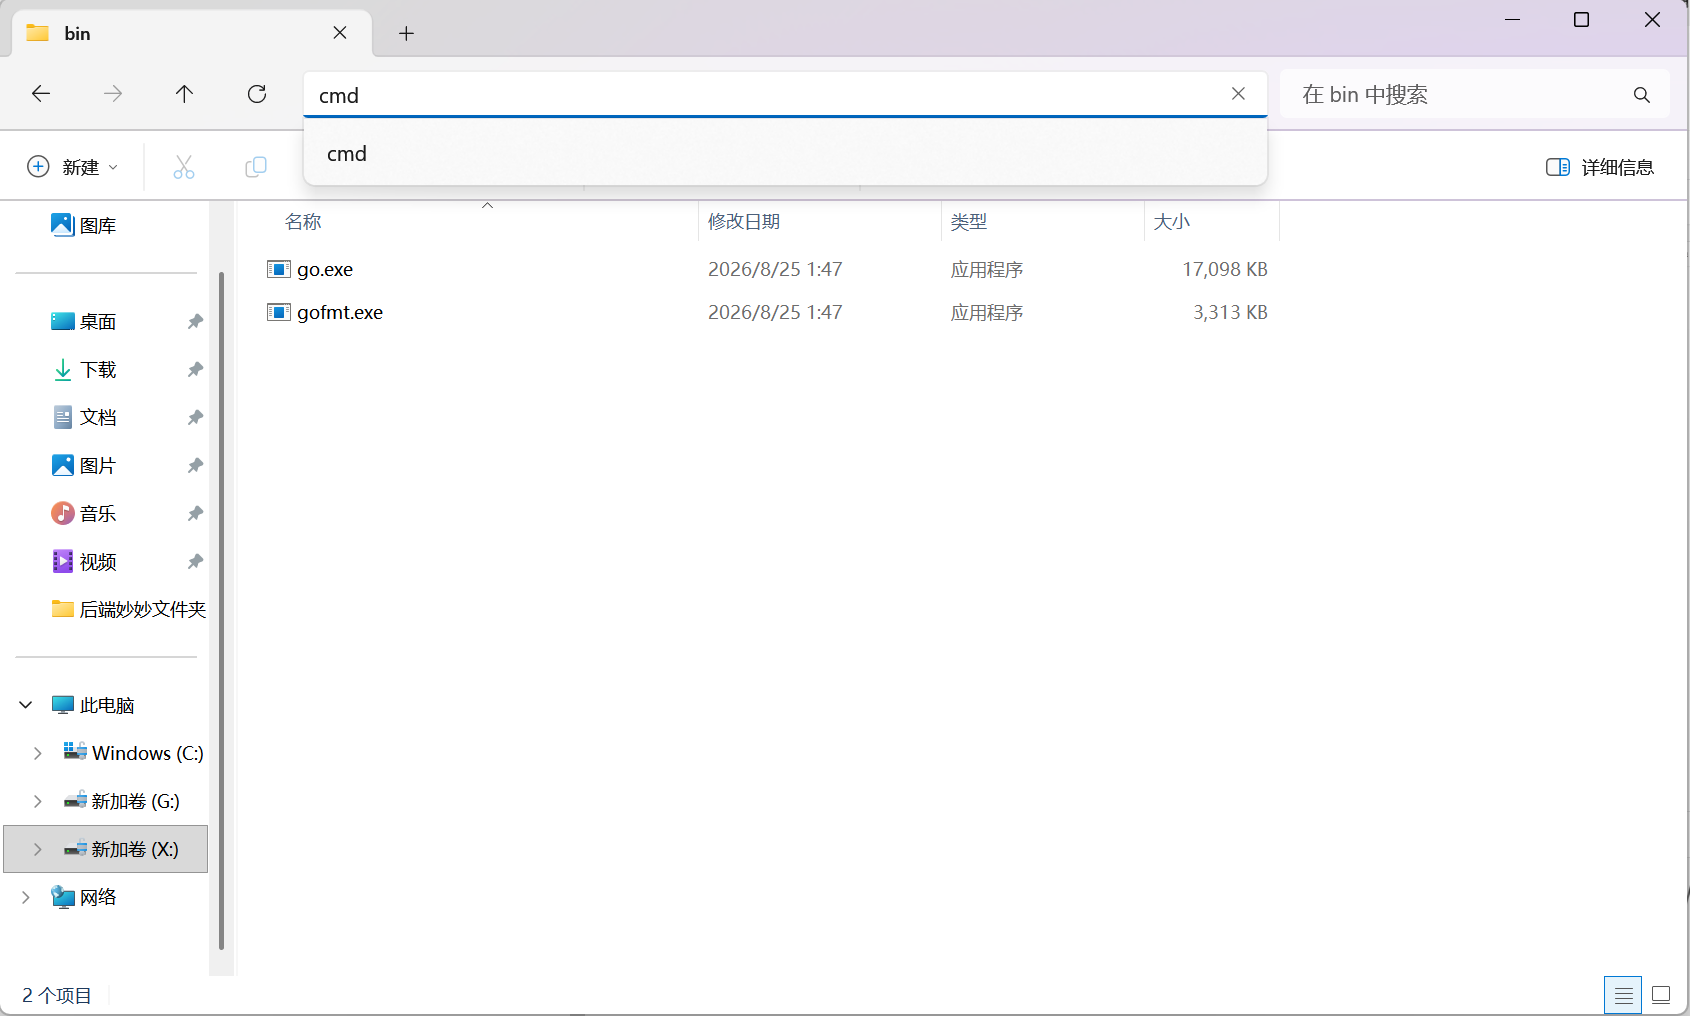
Task: Click pin icon next to 视频
Action: 195,562
